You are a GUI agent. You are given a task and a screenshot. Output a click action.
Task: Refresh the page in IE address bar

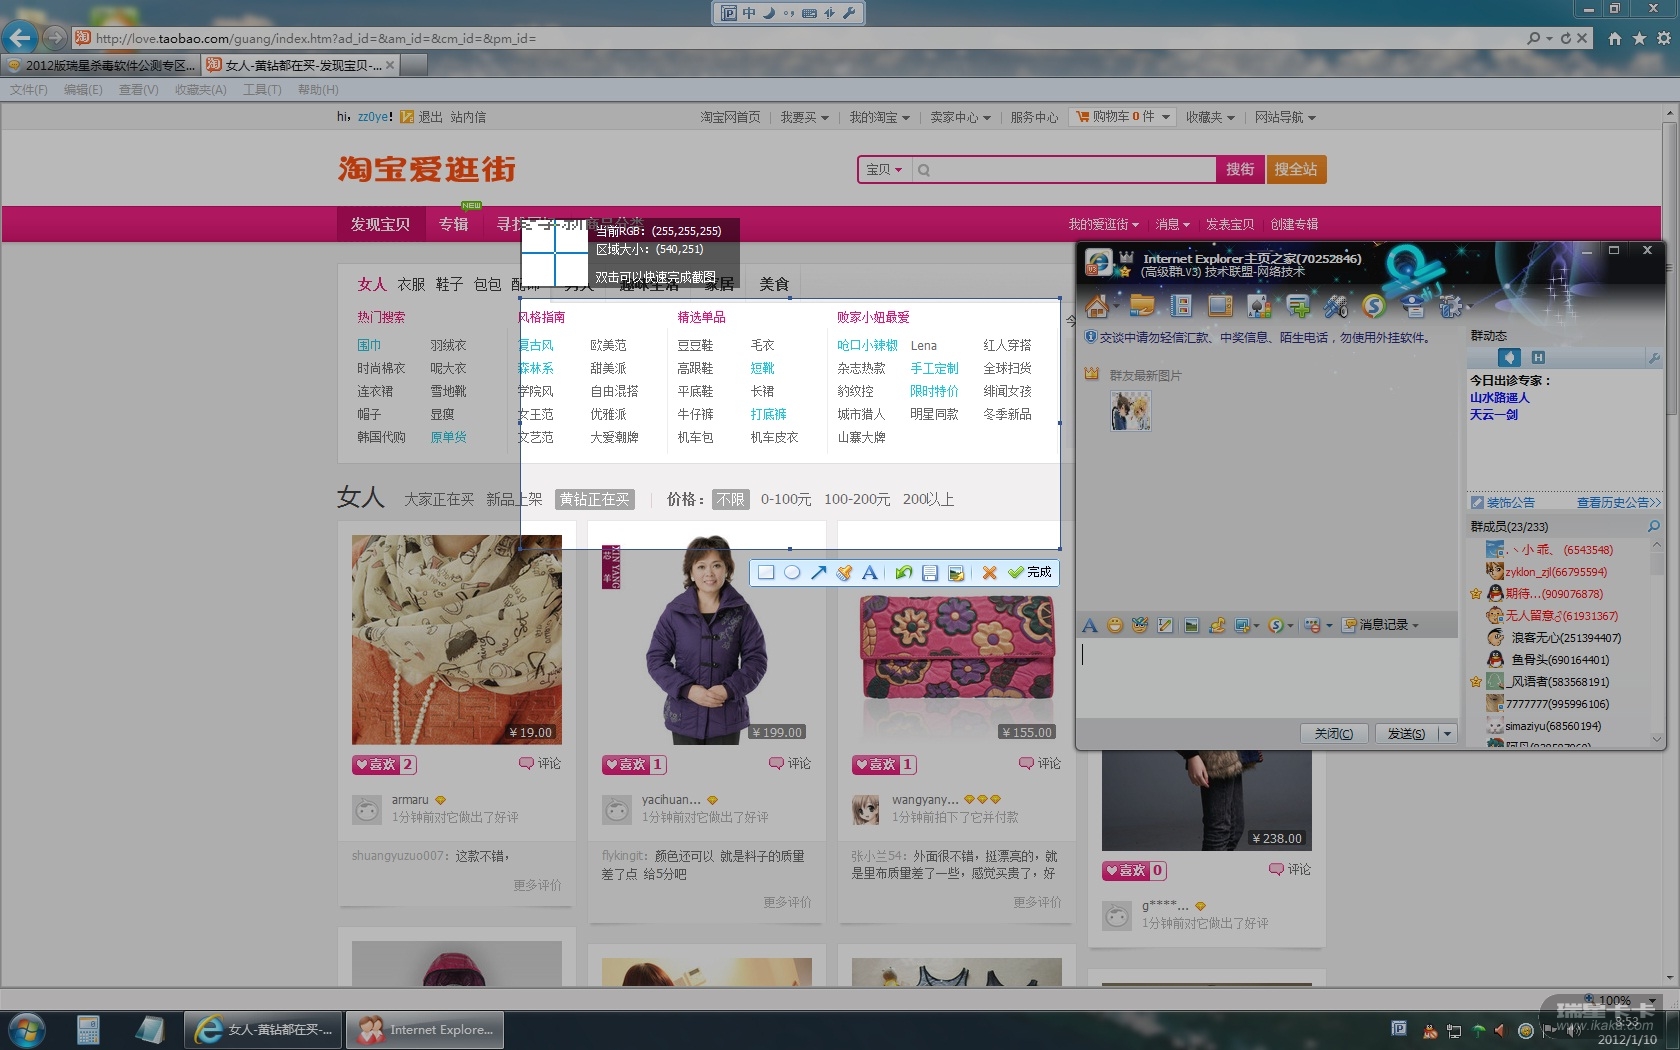point(1565,38)
